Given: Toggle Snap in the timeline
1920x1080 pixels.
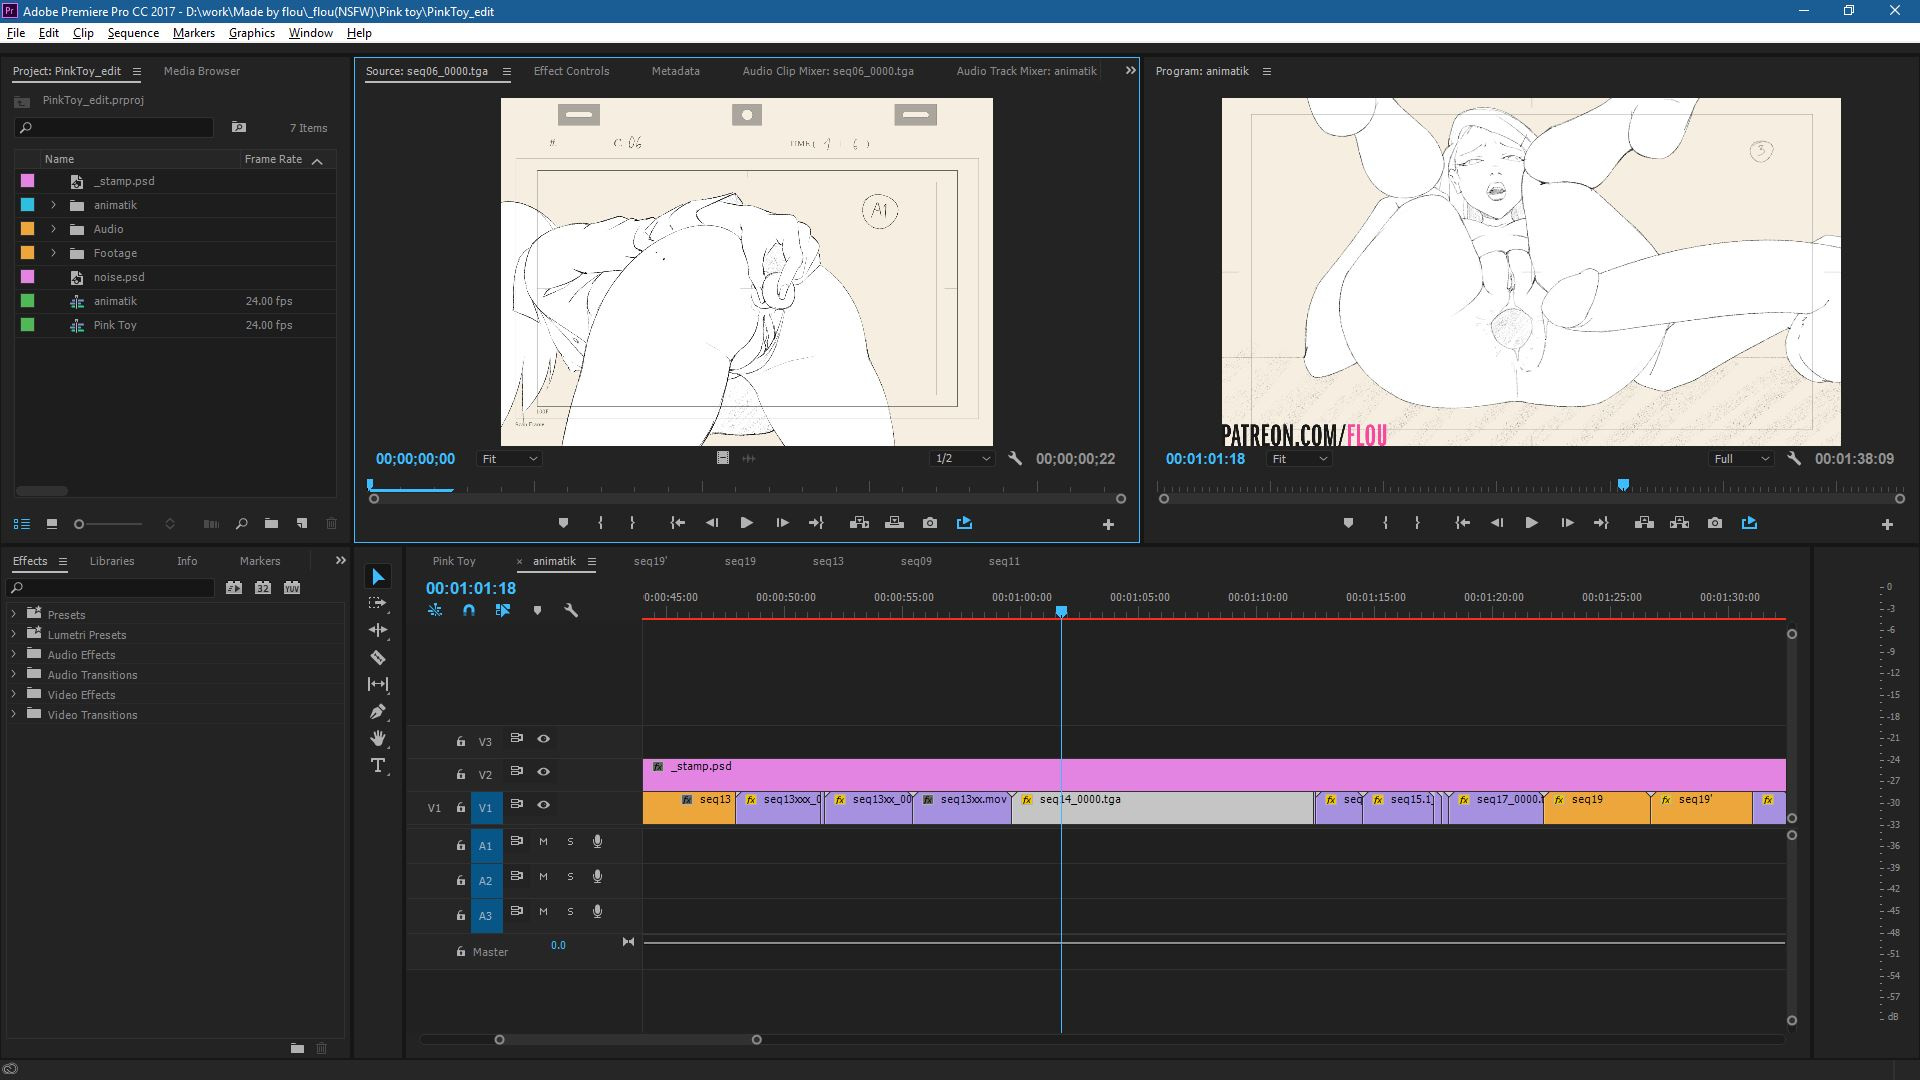Looking at the screenshot, I should (x=469, y=610).
